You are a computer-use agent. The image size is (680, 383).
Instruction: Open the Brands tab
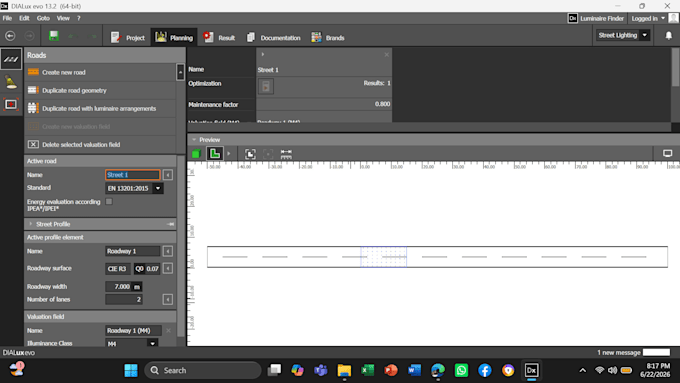tap(327, 38)
